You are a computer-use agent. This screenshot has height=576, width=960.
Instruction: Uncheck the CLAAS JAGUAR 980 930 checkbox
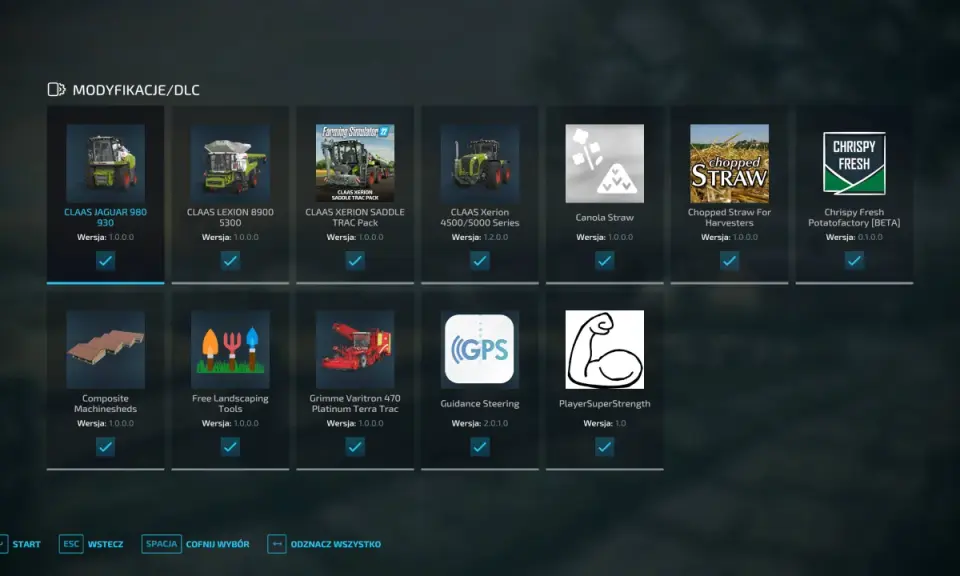tap(105, 261)
